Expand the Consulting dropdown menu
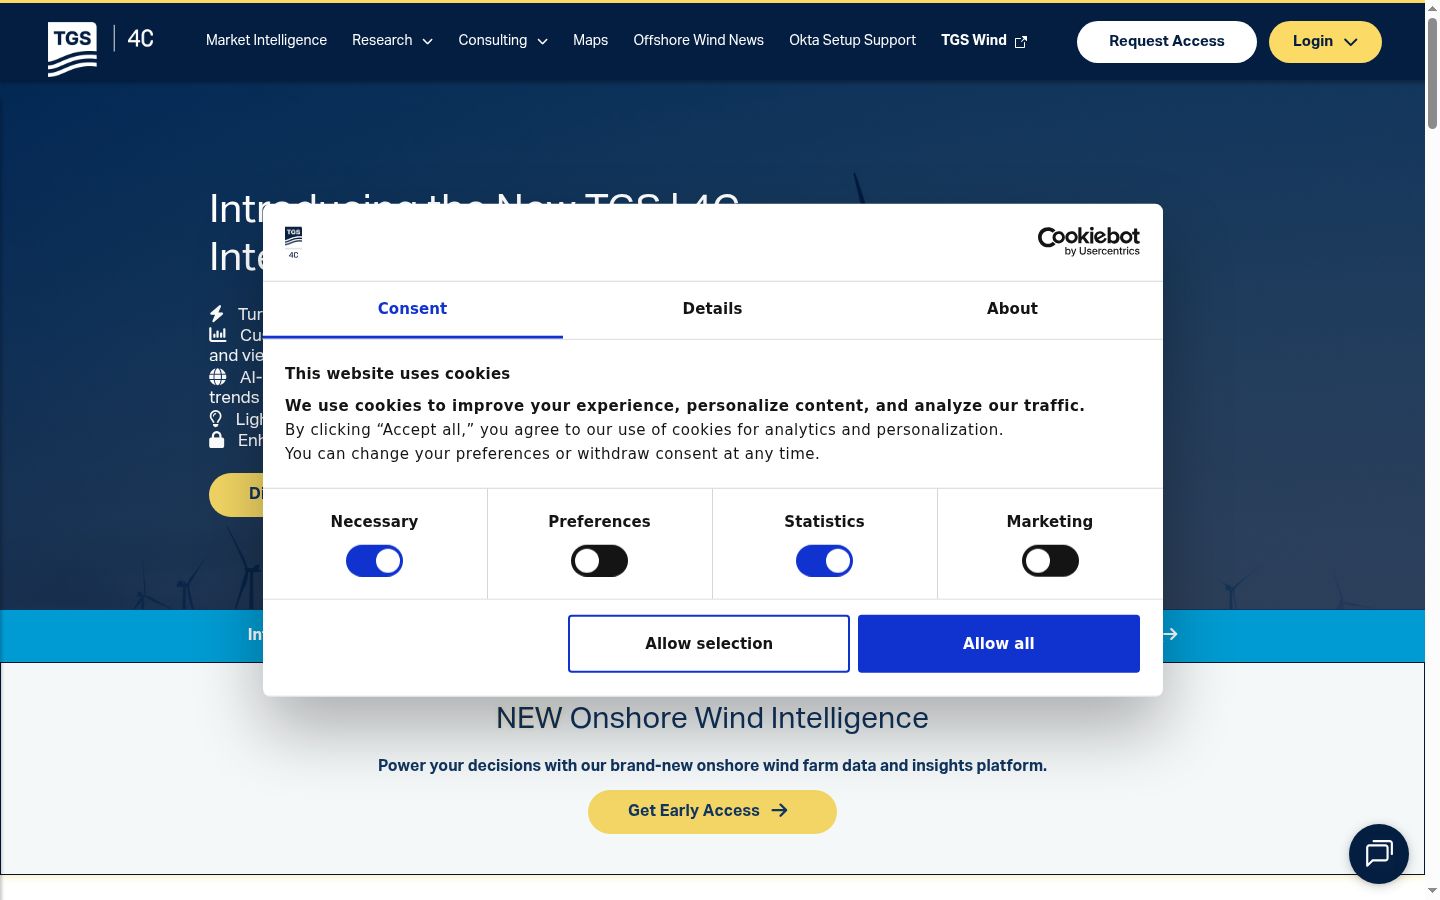The image size is (1440, 900). tap(503, 40)
